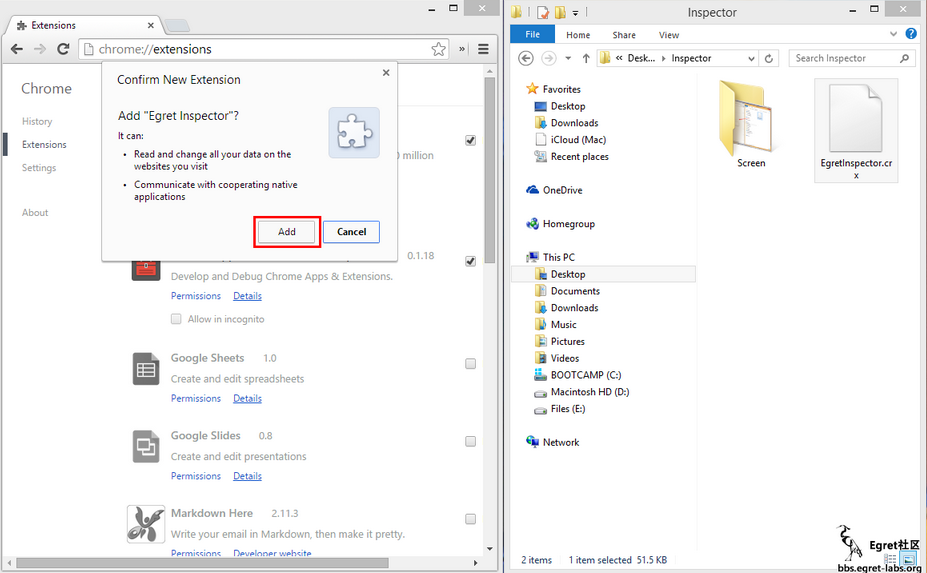This screenshot has height=573, width=927.
Task: Go up one folder level in Explorer
Action: tap(586, 58)
